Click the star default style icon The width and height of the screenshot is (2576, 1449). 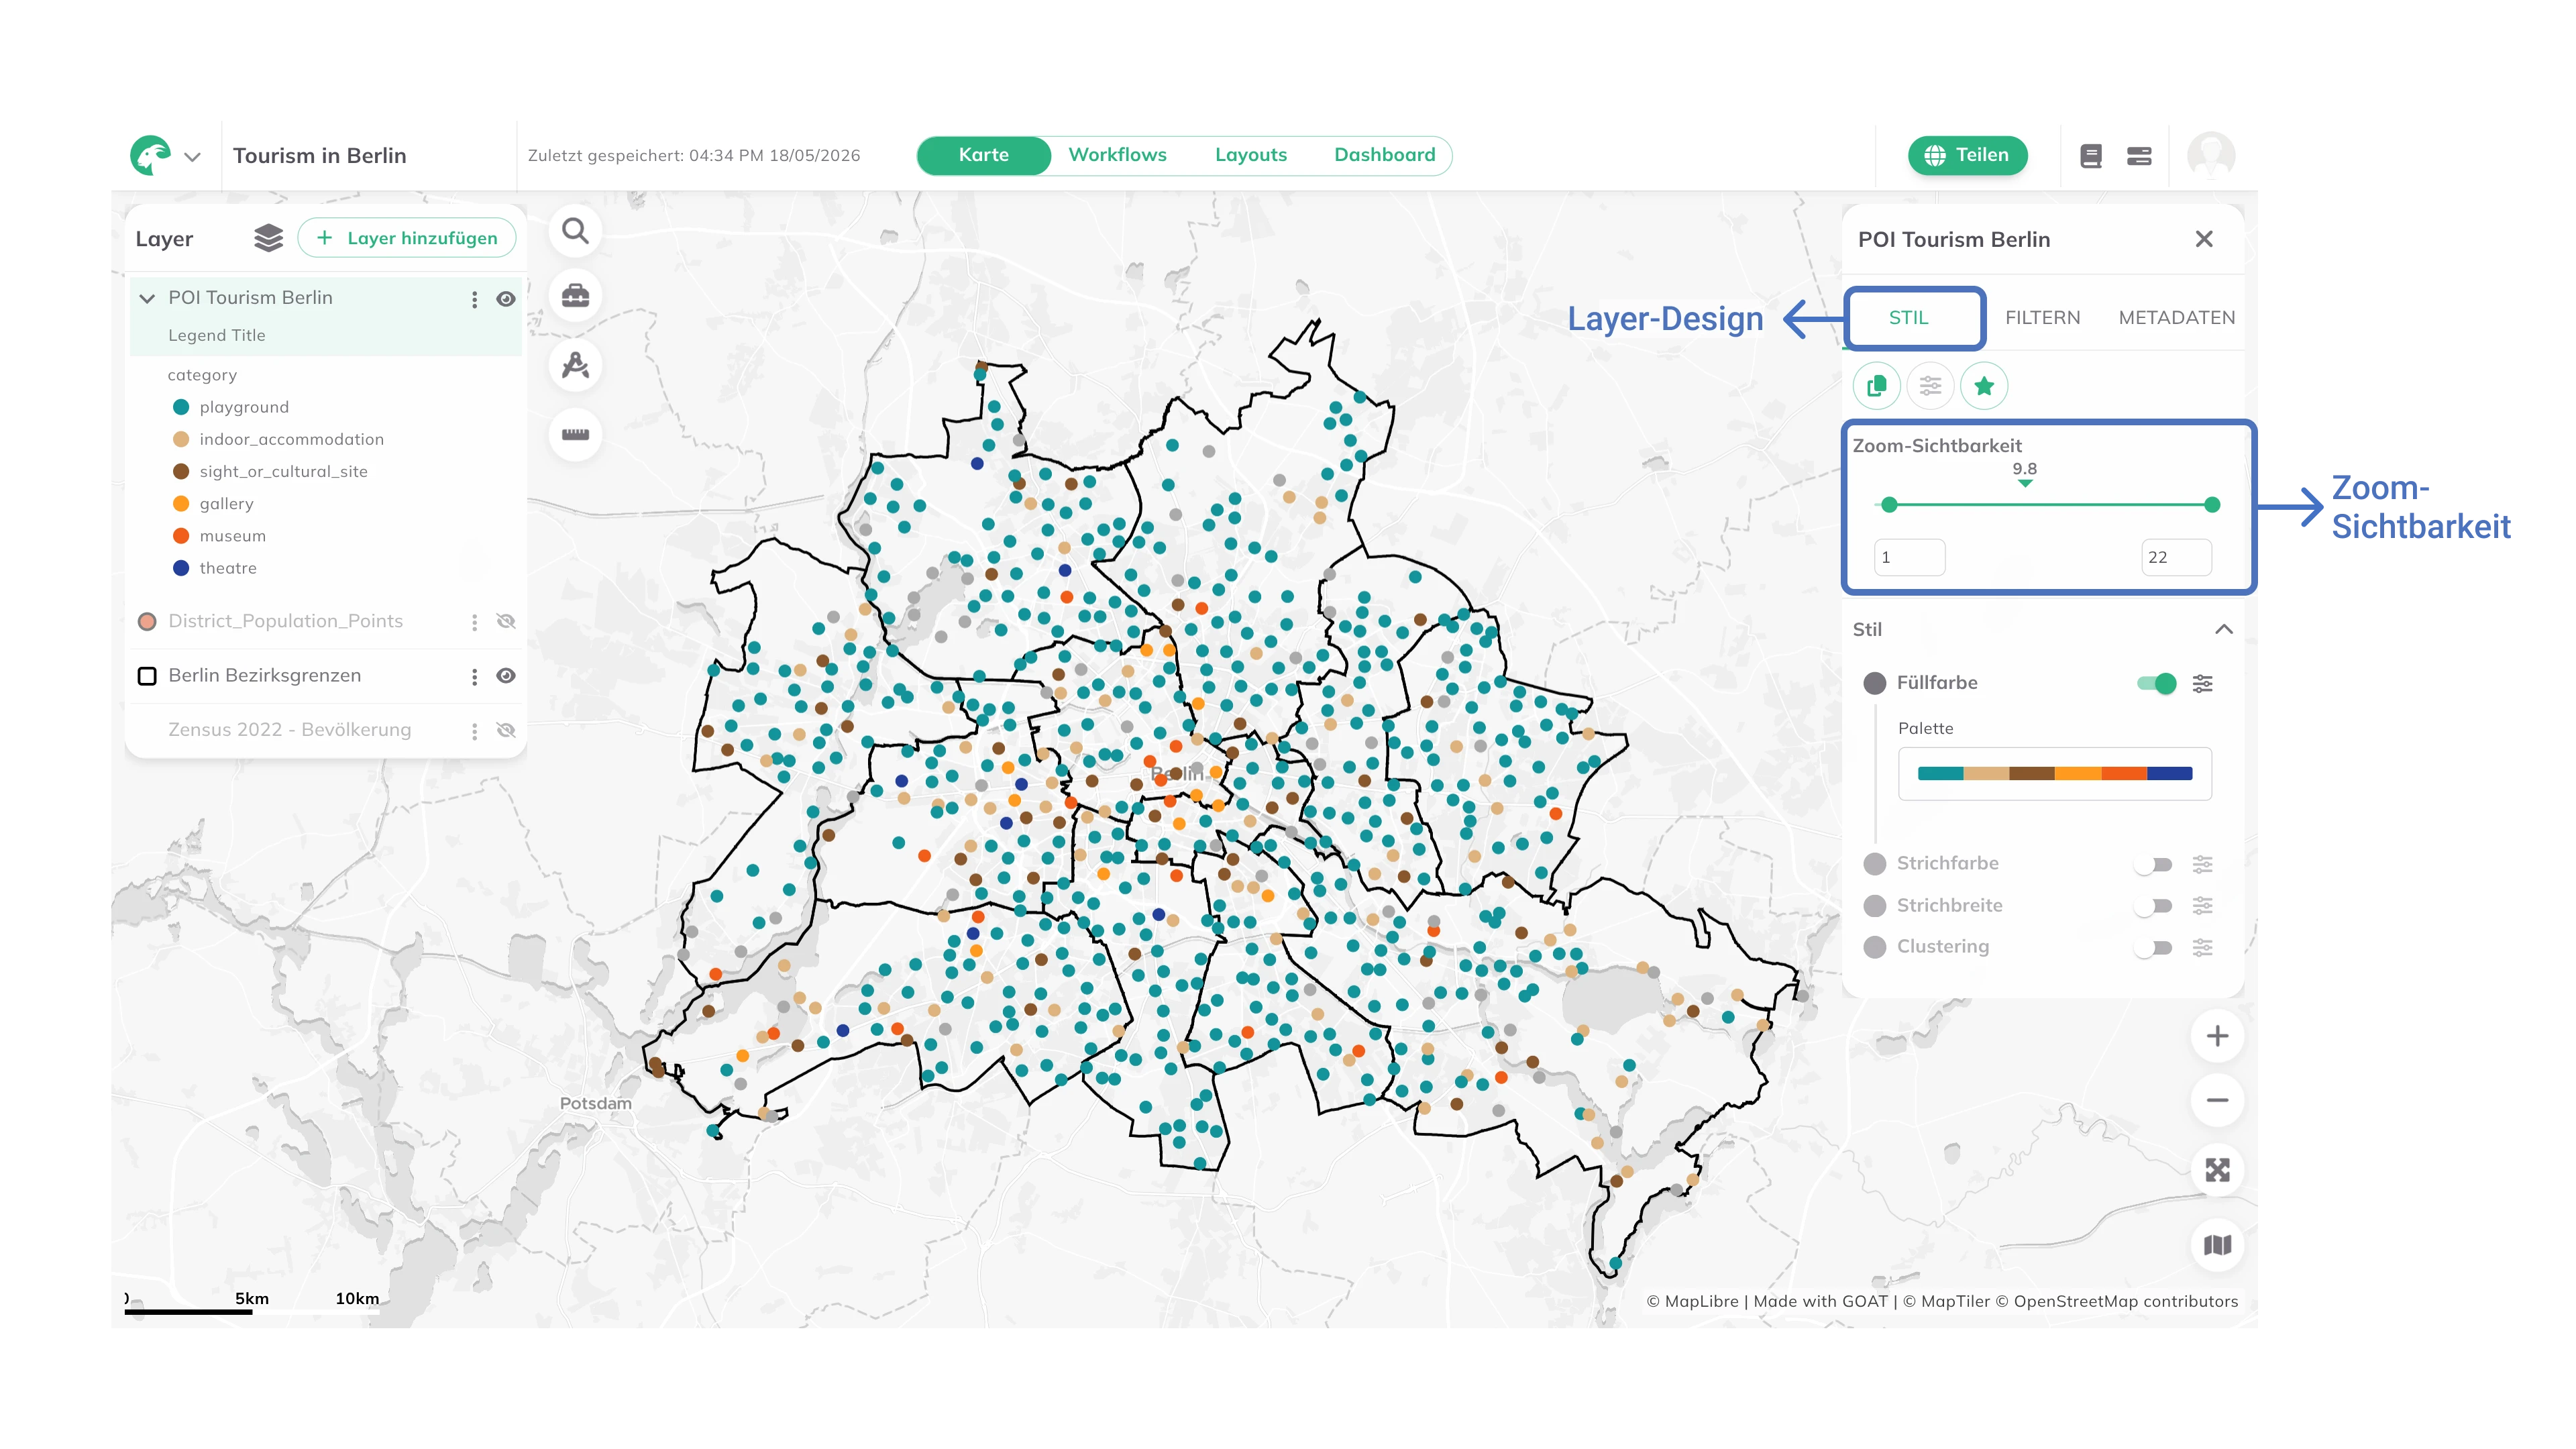coord(1984,386)
